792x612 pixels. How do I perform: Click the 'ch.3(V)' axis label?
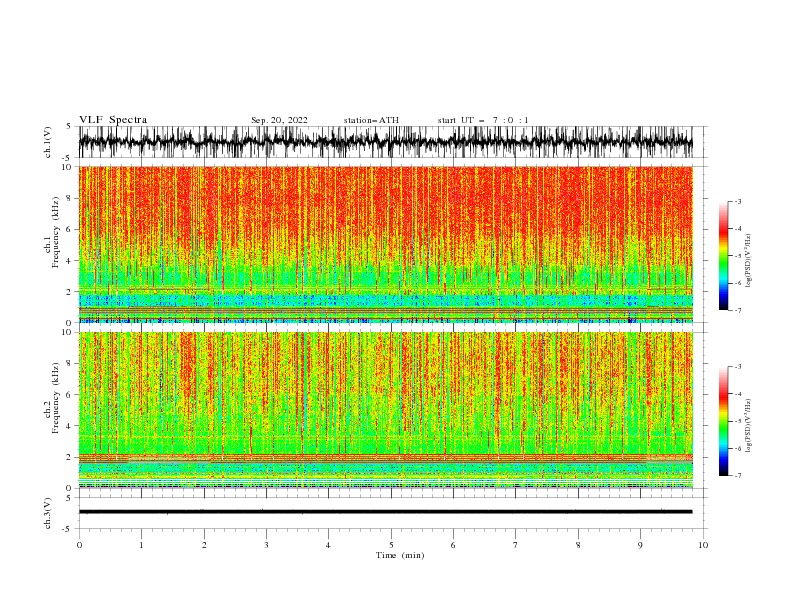[48, 513]
